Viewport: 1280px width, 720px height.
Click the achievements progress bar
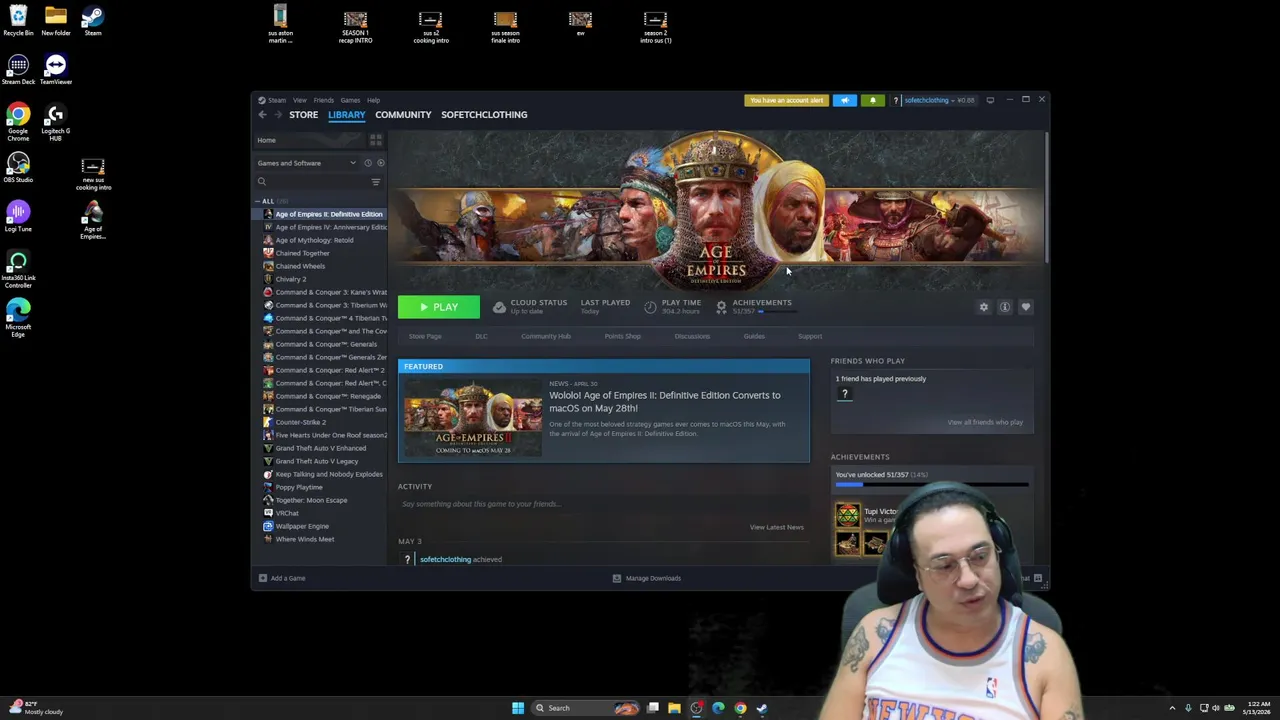[x=932, y=485]
